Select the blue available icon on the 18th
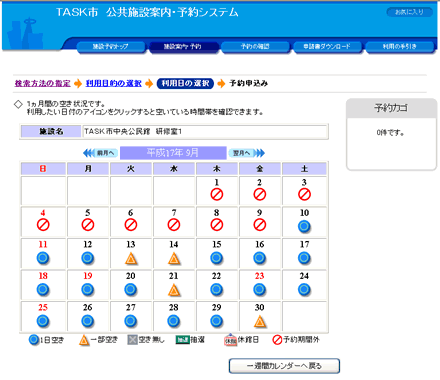 pyautogui.click(x=43, y=290)
